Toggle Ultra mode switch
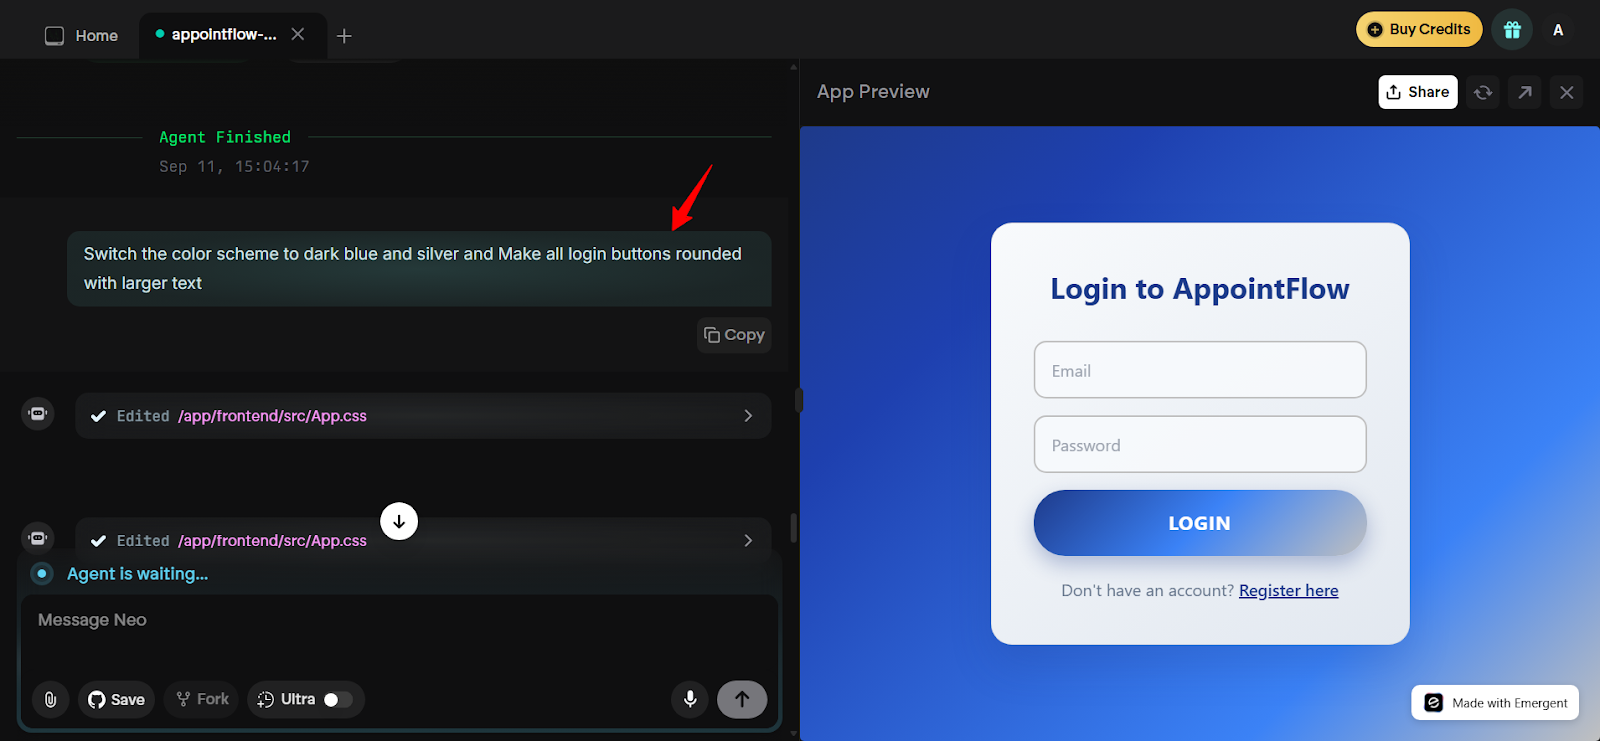 click(338, 699)
